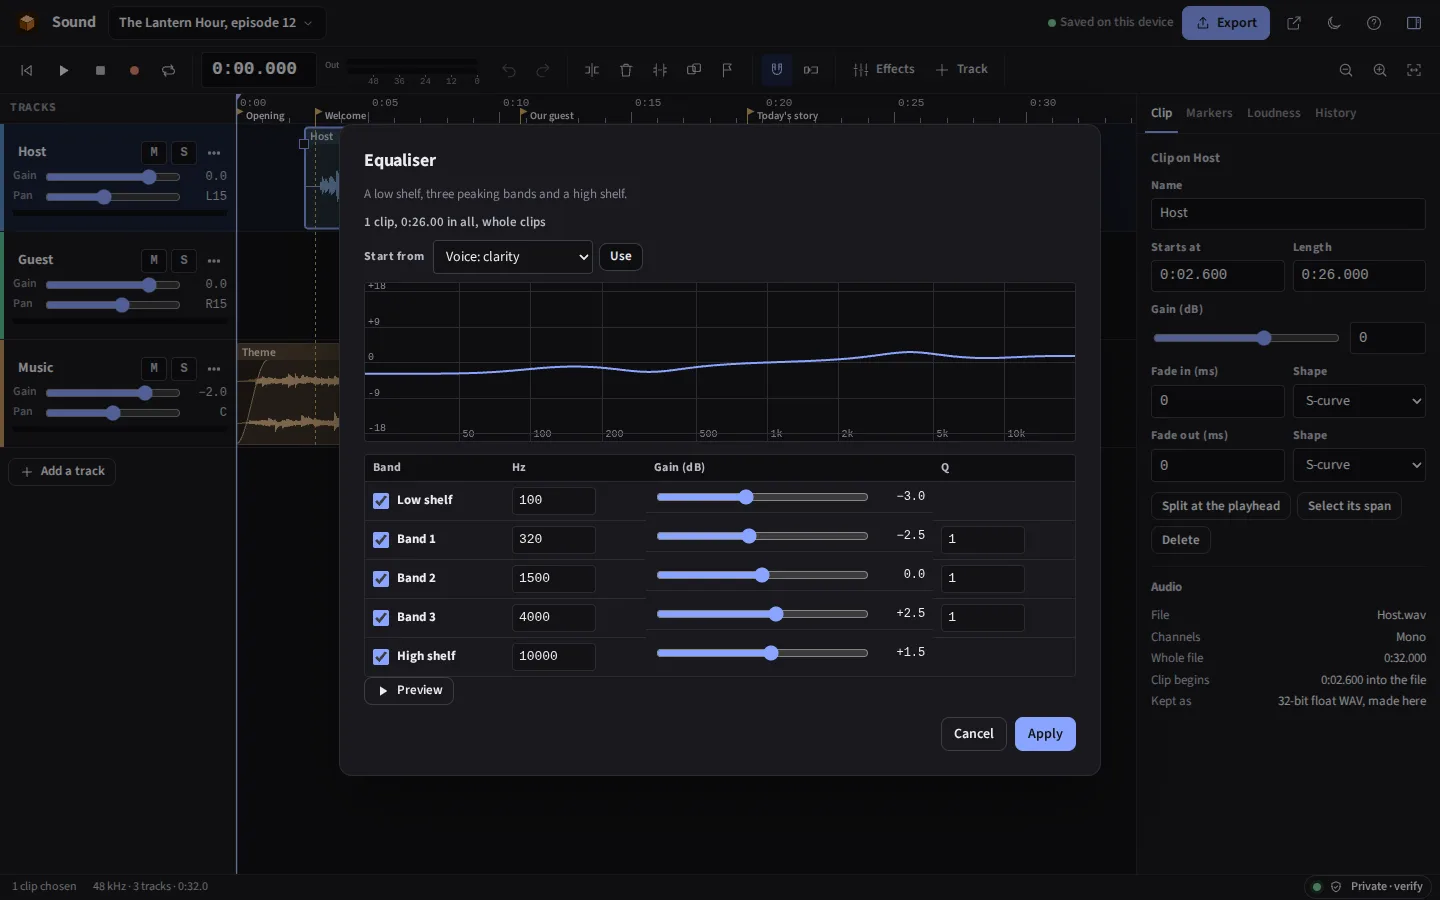
Task: Uncheck the High shelf checkbox
Action: pos(381,657)
